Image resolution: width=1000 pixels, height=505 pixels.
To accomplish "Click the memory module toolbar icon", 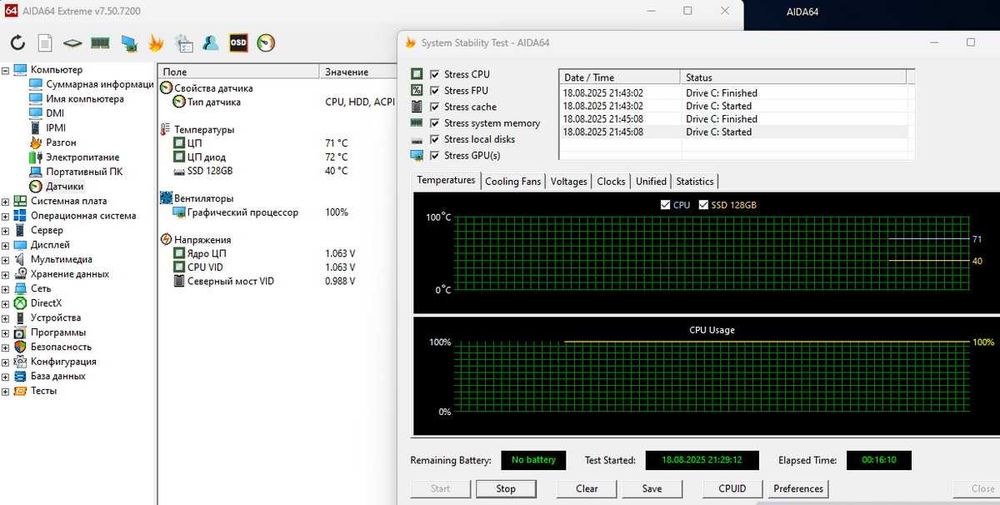I will (101, 43).
